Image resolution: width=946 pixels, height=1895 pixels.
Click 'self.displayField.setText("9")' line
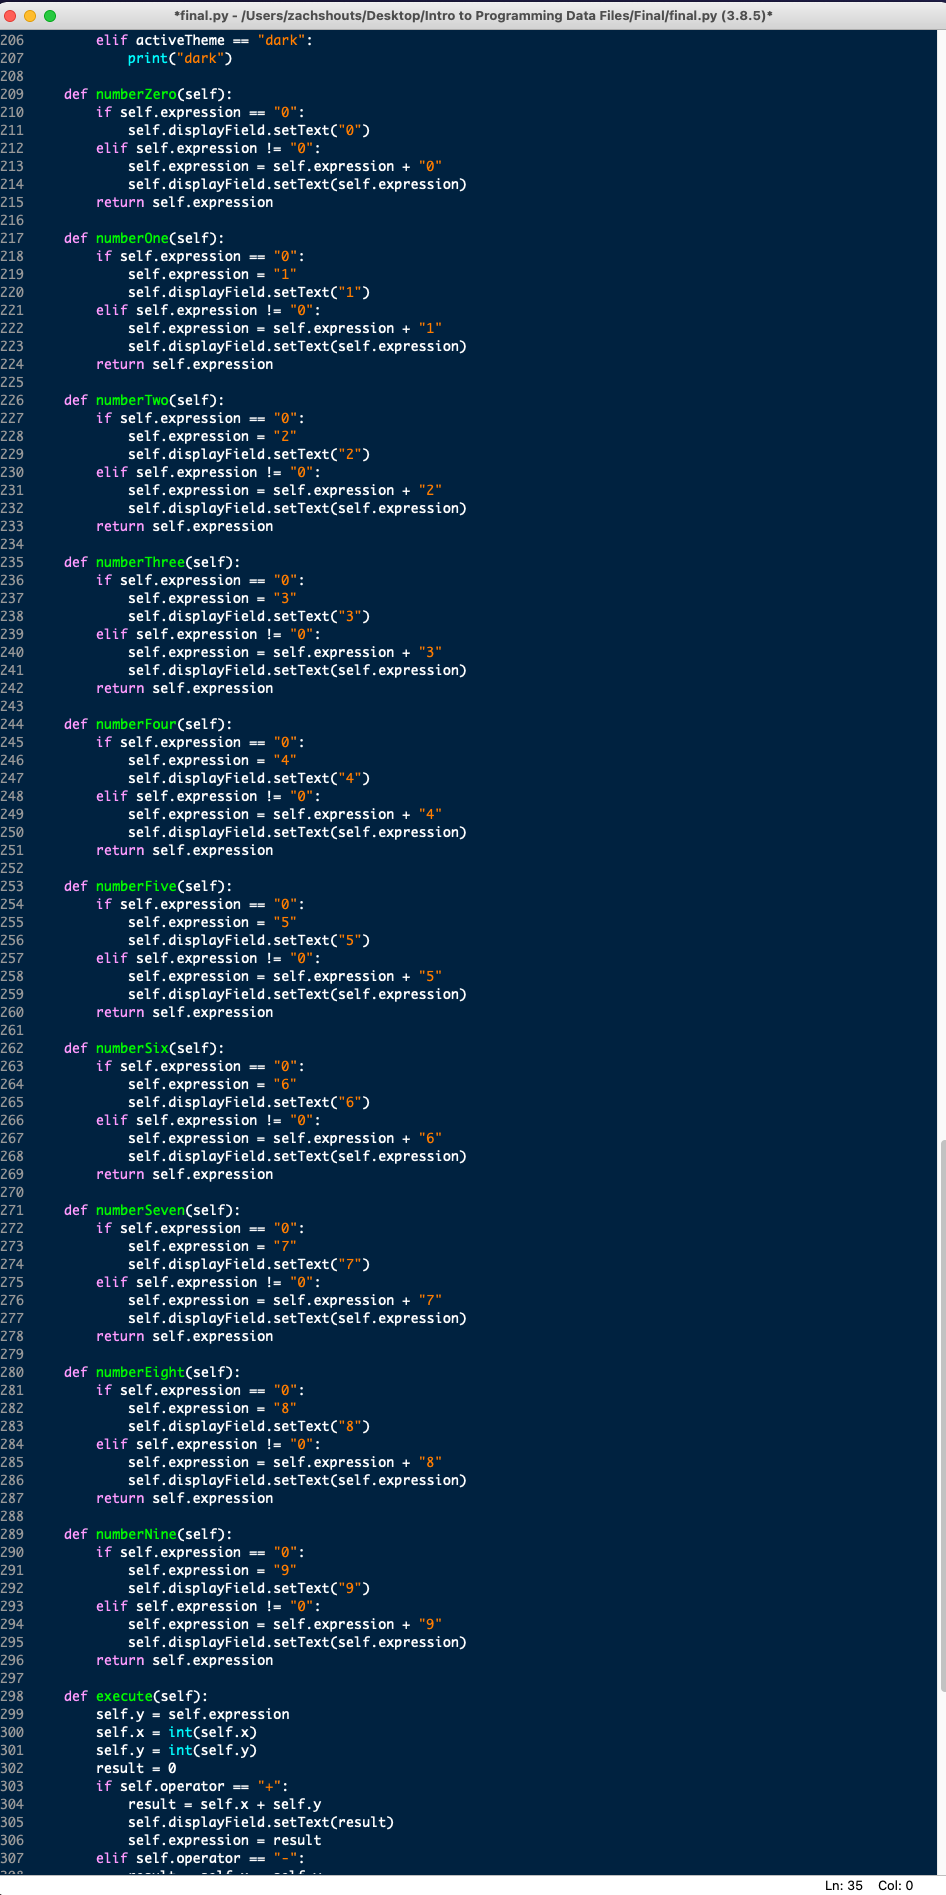pyautogui.click(x=249, y=1588)
